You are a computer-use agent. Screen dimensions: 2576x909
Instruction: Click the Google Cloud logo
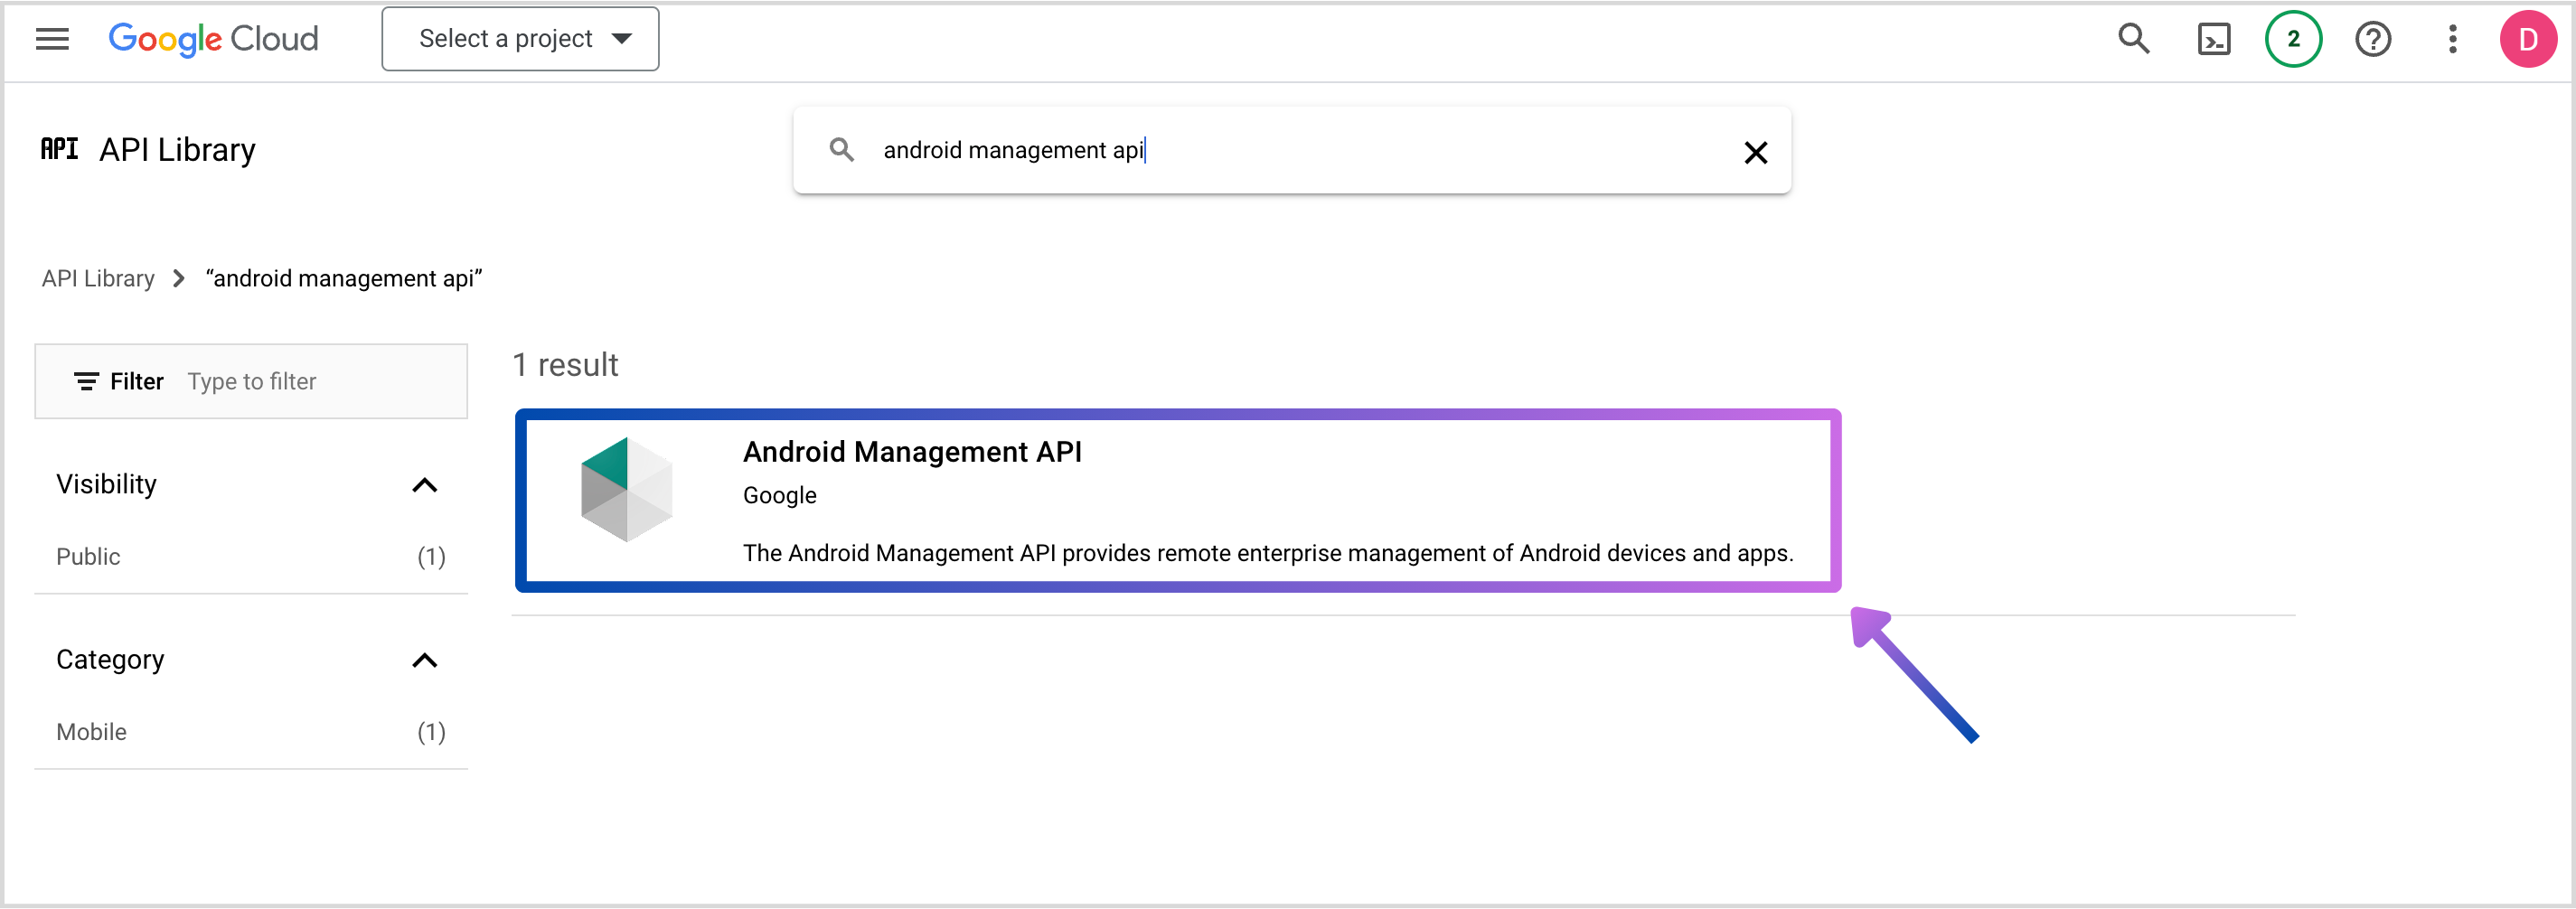(x=212, y=39)
